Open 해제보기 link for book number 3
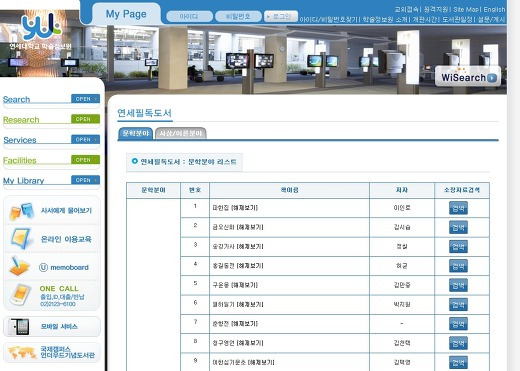This screenshot has width=520, height=371. coord(250,246)
